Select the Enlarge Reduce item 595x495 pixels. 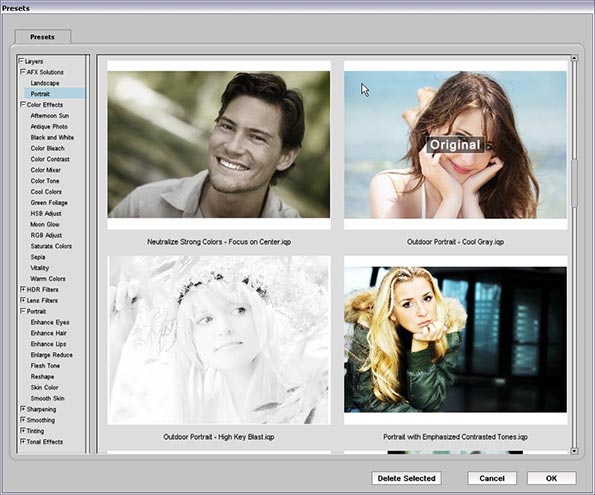pos(52,355)
